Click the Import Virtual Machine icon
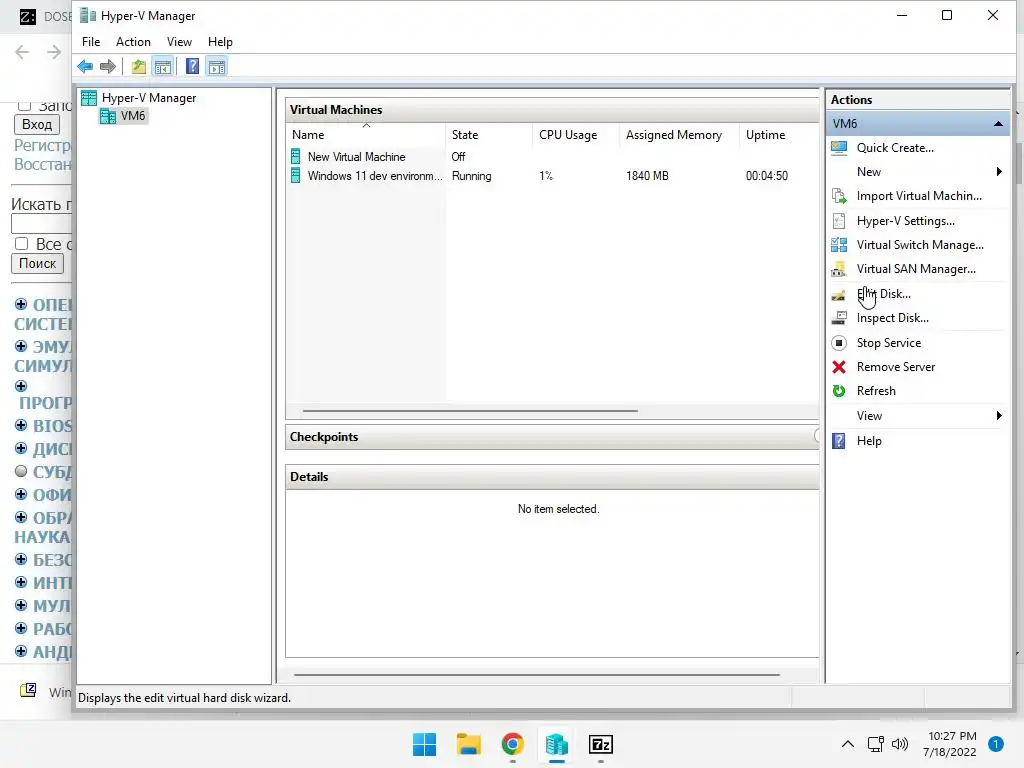The height and width of the screenshot is (768, 1024). click(839, 196)
